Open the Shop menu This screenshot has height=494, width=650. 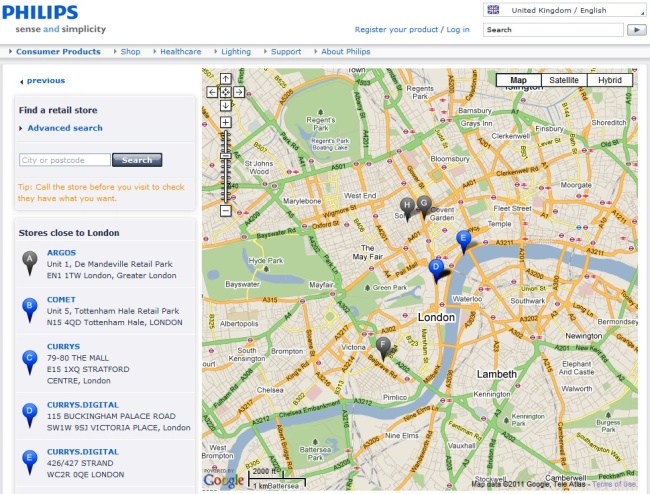coord(130,51)
